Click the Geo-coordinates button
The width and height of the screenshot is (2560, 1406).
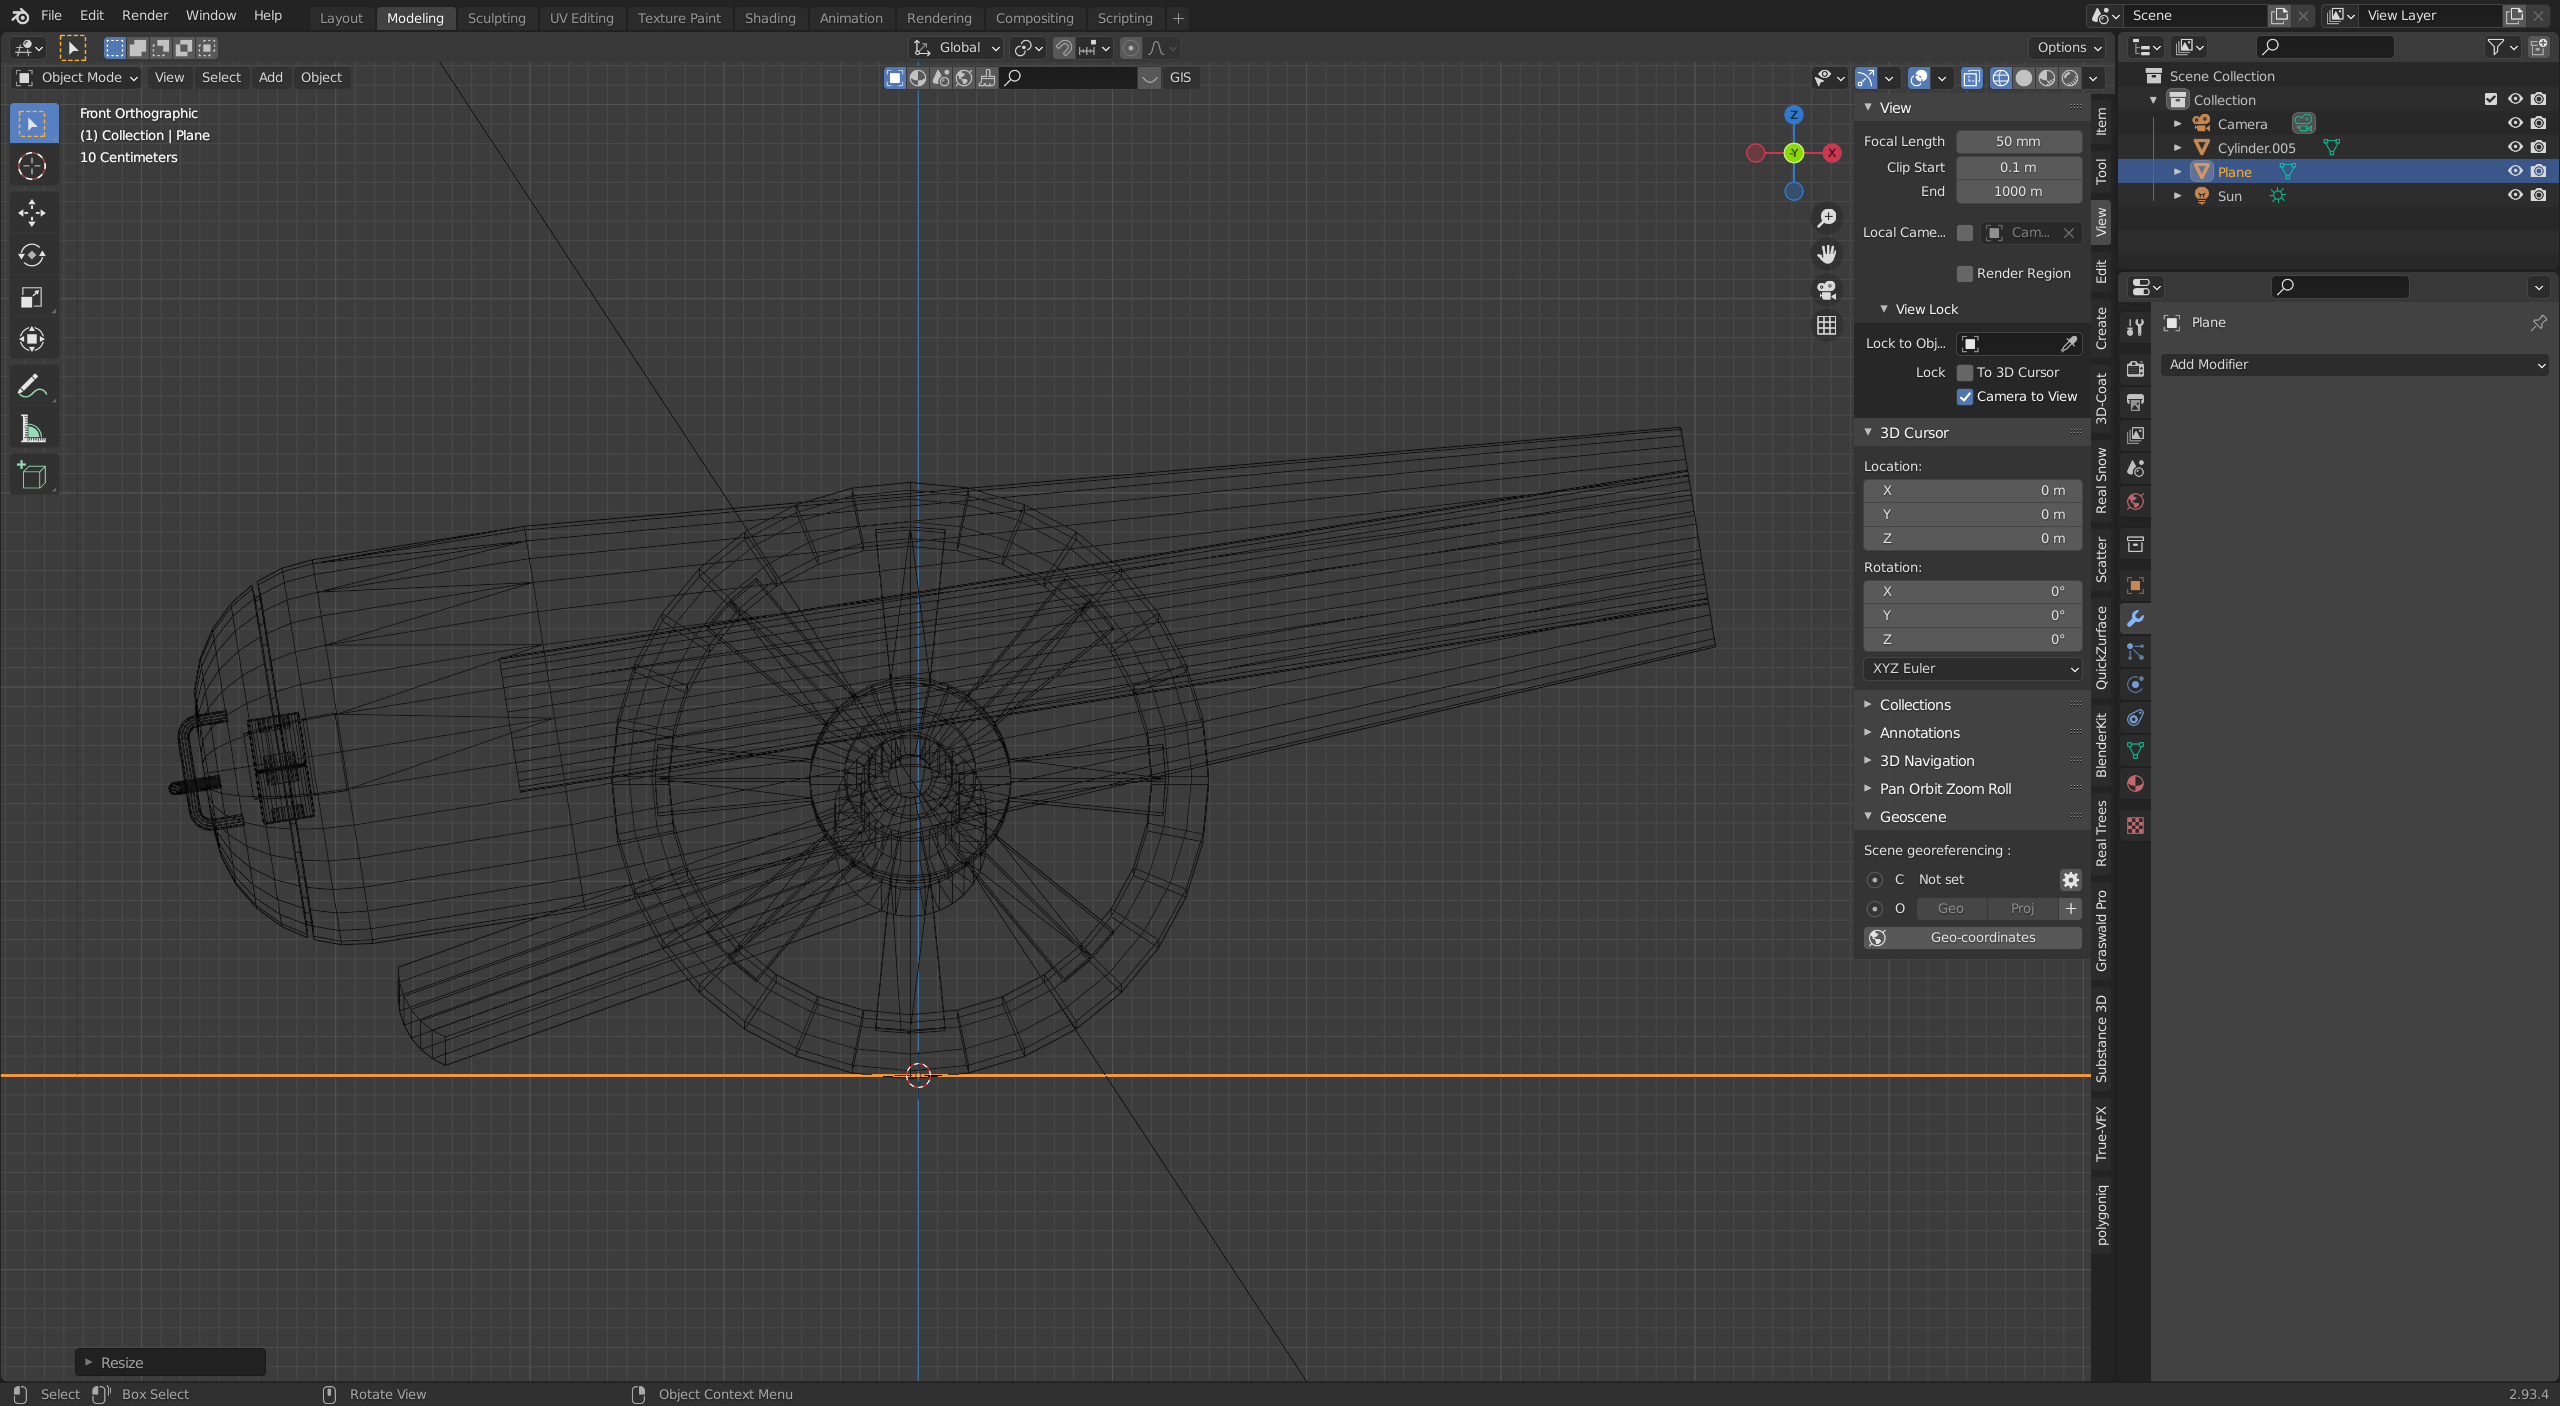pos(1972,938)
